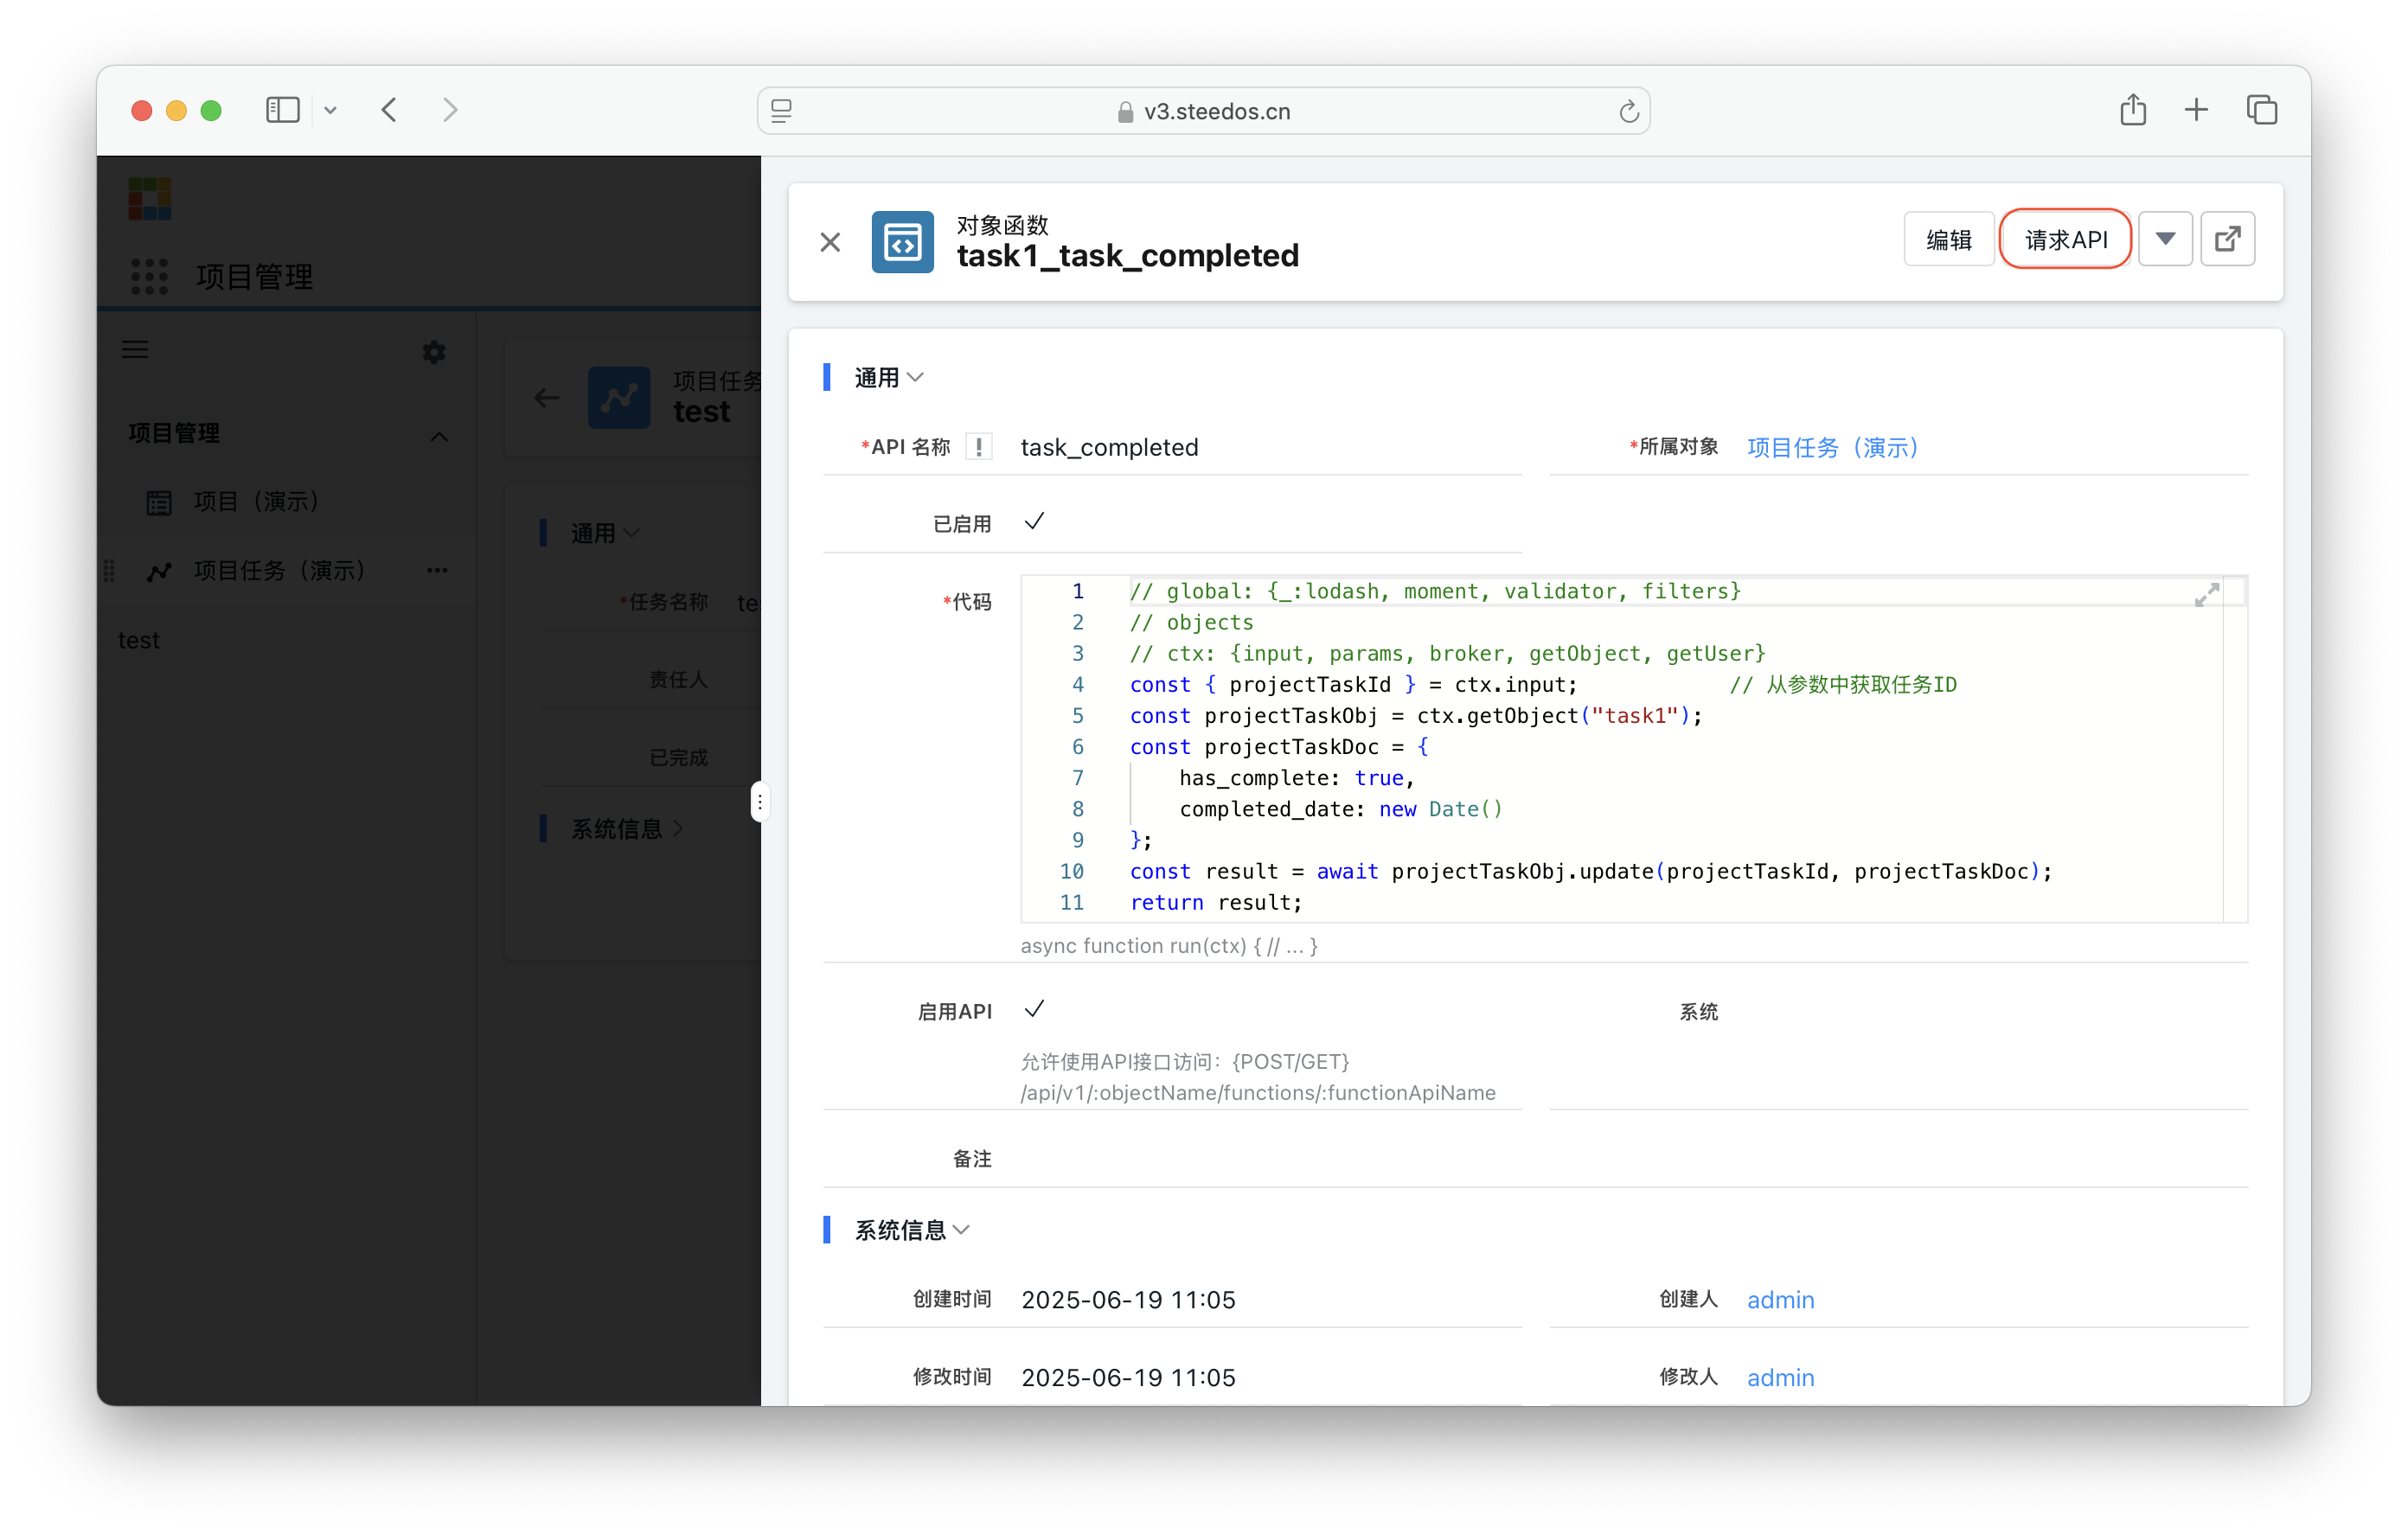Toggle the 启用API checkmark
The image size is (2408, 1534).
(x=1034, y=1010)
